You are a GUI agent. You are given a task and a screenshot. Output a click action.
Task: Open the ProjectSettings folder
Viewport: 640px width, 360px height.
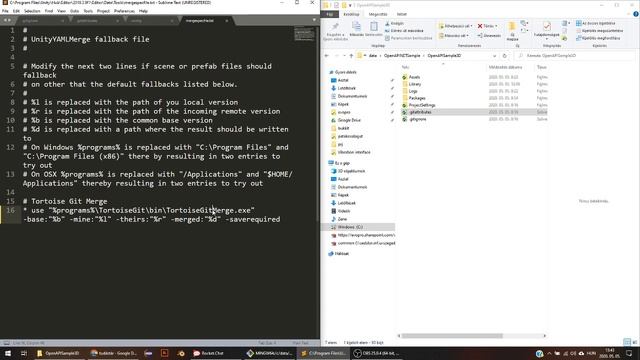point(422,105)
